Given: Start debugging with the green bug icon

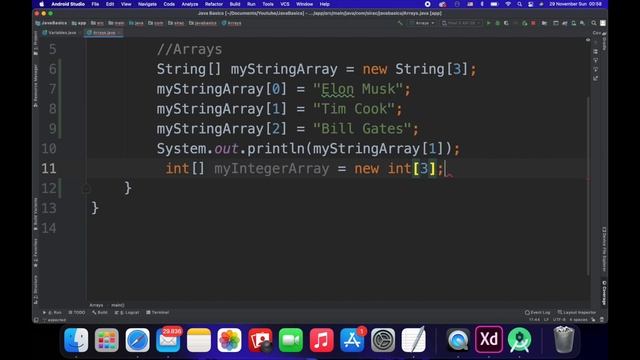Looking at the screenshot, I should point(497,23).
